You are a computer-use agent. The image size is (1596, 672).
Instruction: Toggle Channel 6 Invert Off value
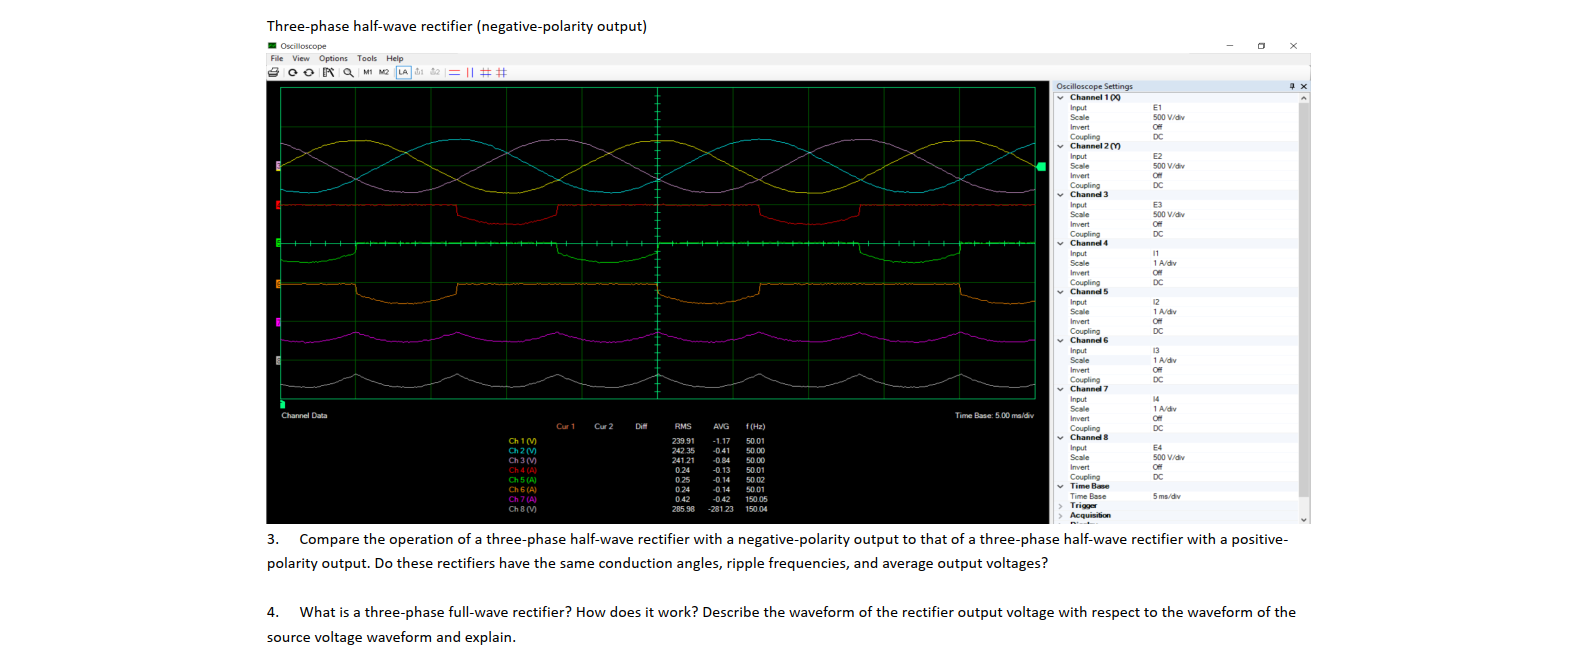point(1157,370)
